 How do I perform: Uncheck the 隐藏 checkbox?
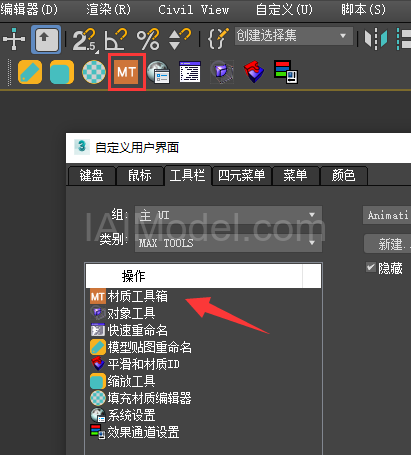coord(371,267)
